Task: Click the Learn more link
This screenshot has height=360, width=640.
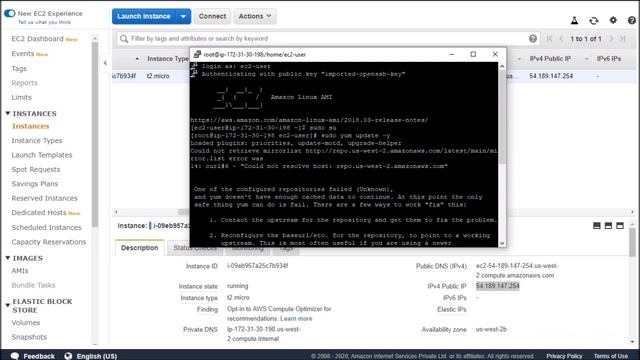Action: pyautogui.click(x=296, y=319)
